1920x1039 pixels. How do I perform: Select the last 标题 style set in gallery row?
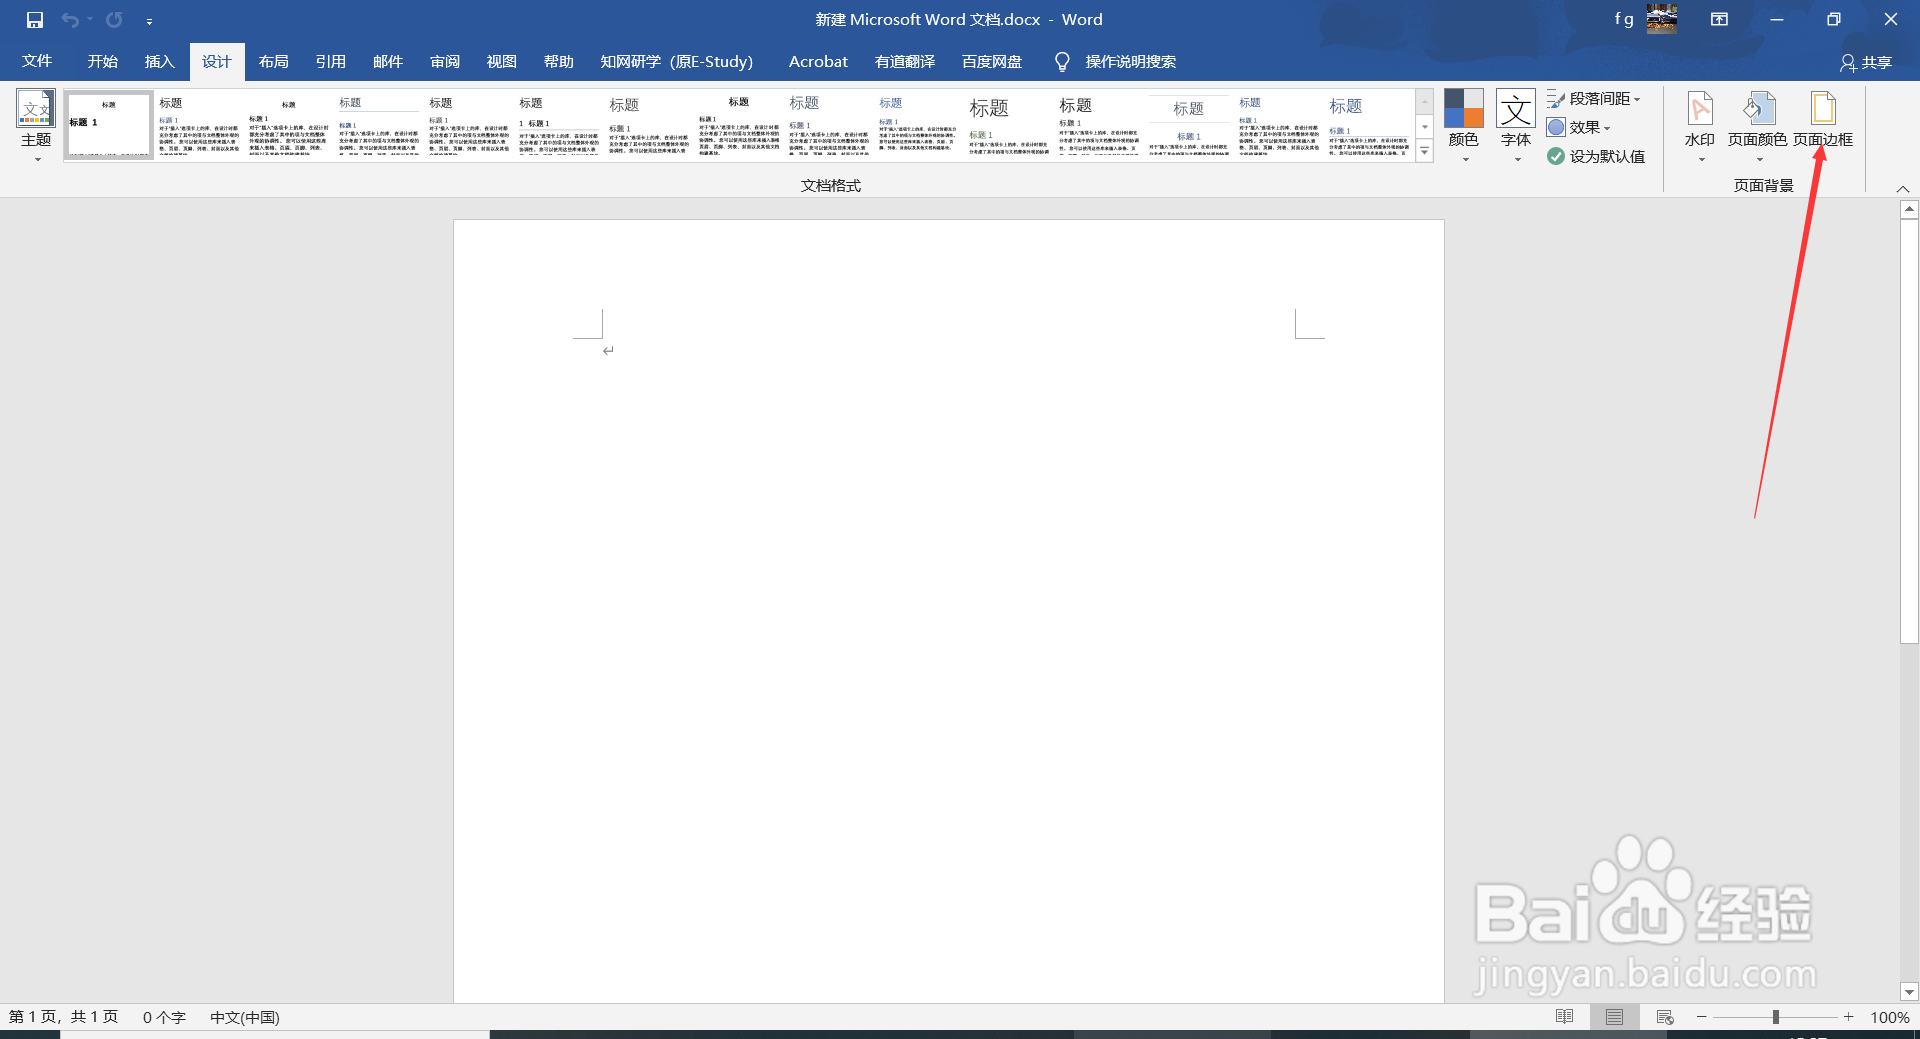point(1369,126)
